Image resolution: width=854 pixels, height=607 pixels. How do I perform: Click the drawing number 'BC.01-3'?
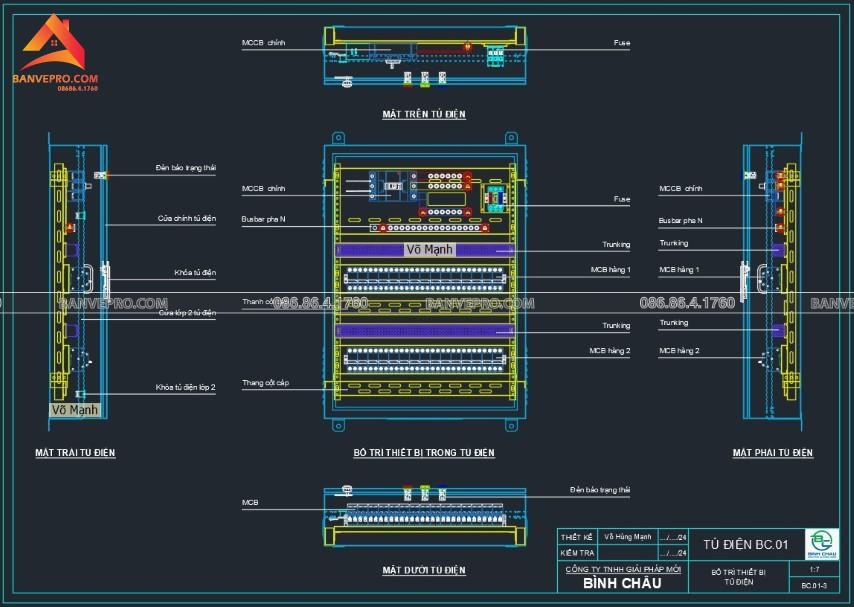(x=814, y=585)
